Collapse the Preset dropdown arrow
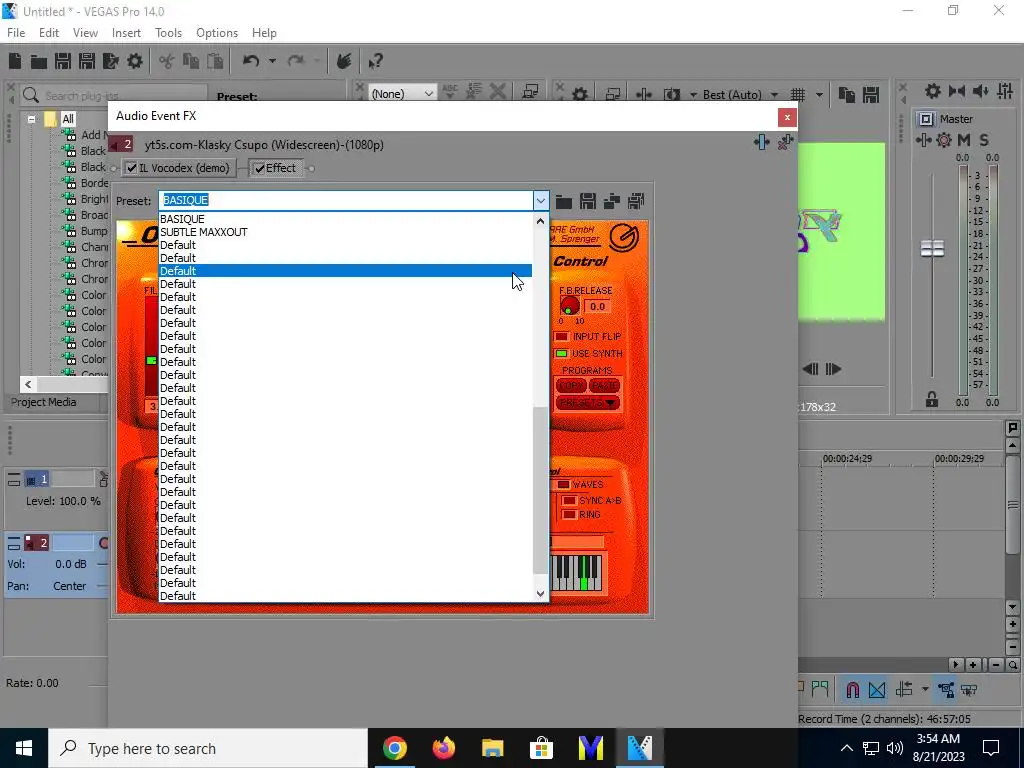Image resolution: width=1024 pixels, height=768 pixels. click(x=541, y=201)
